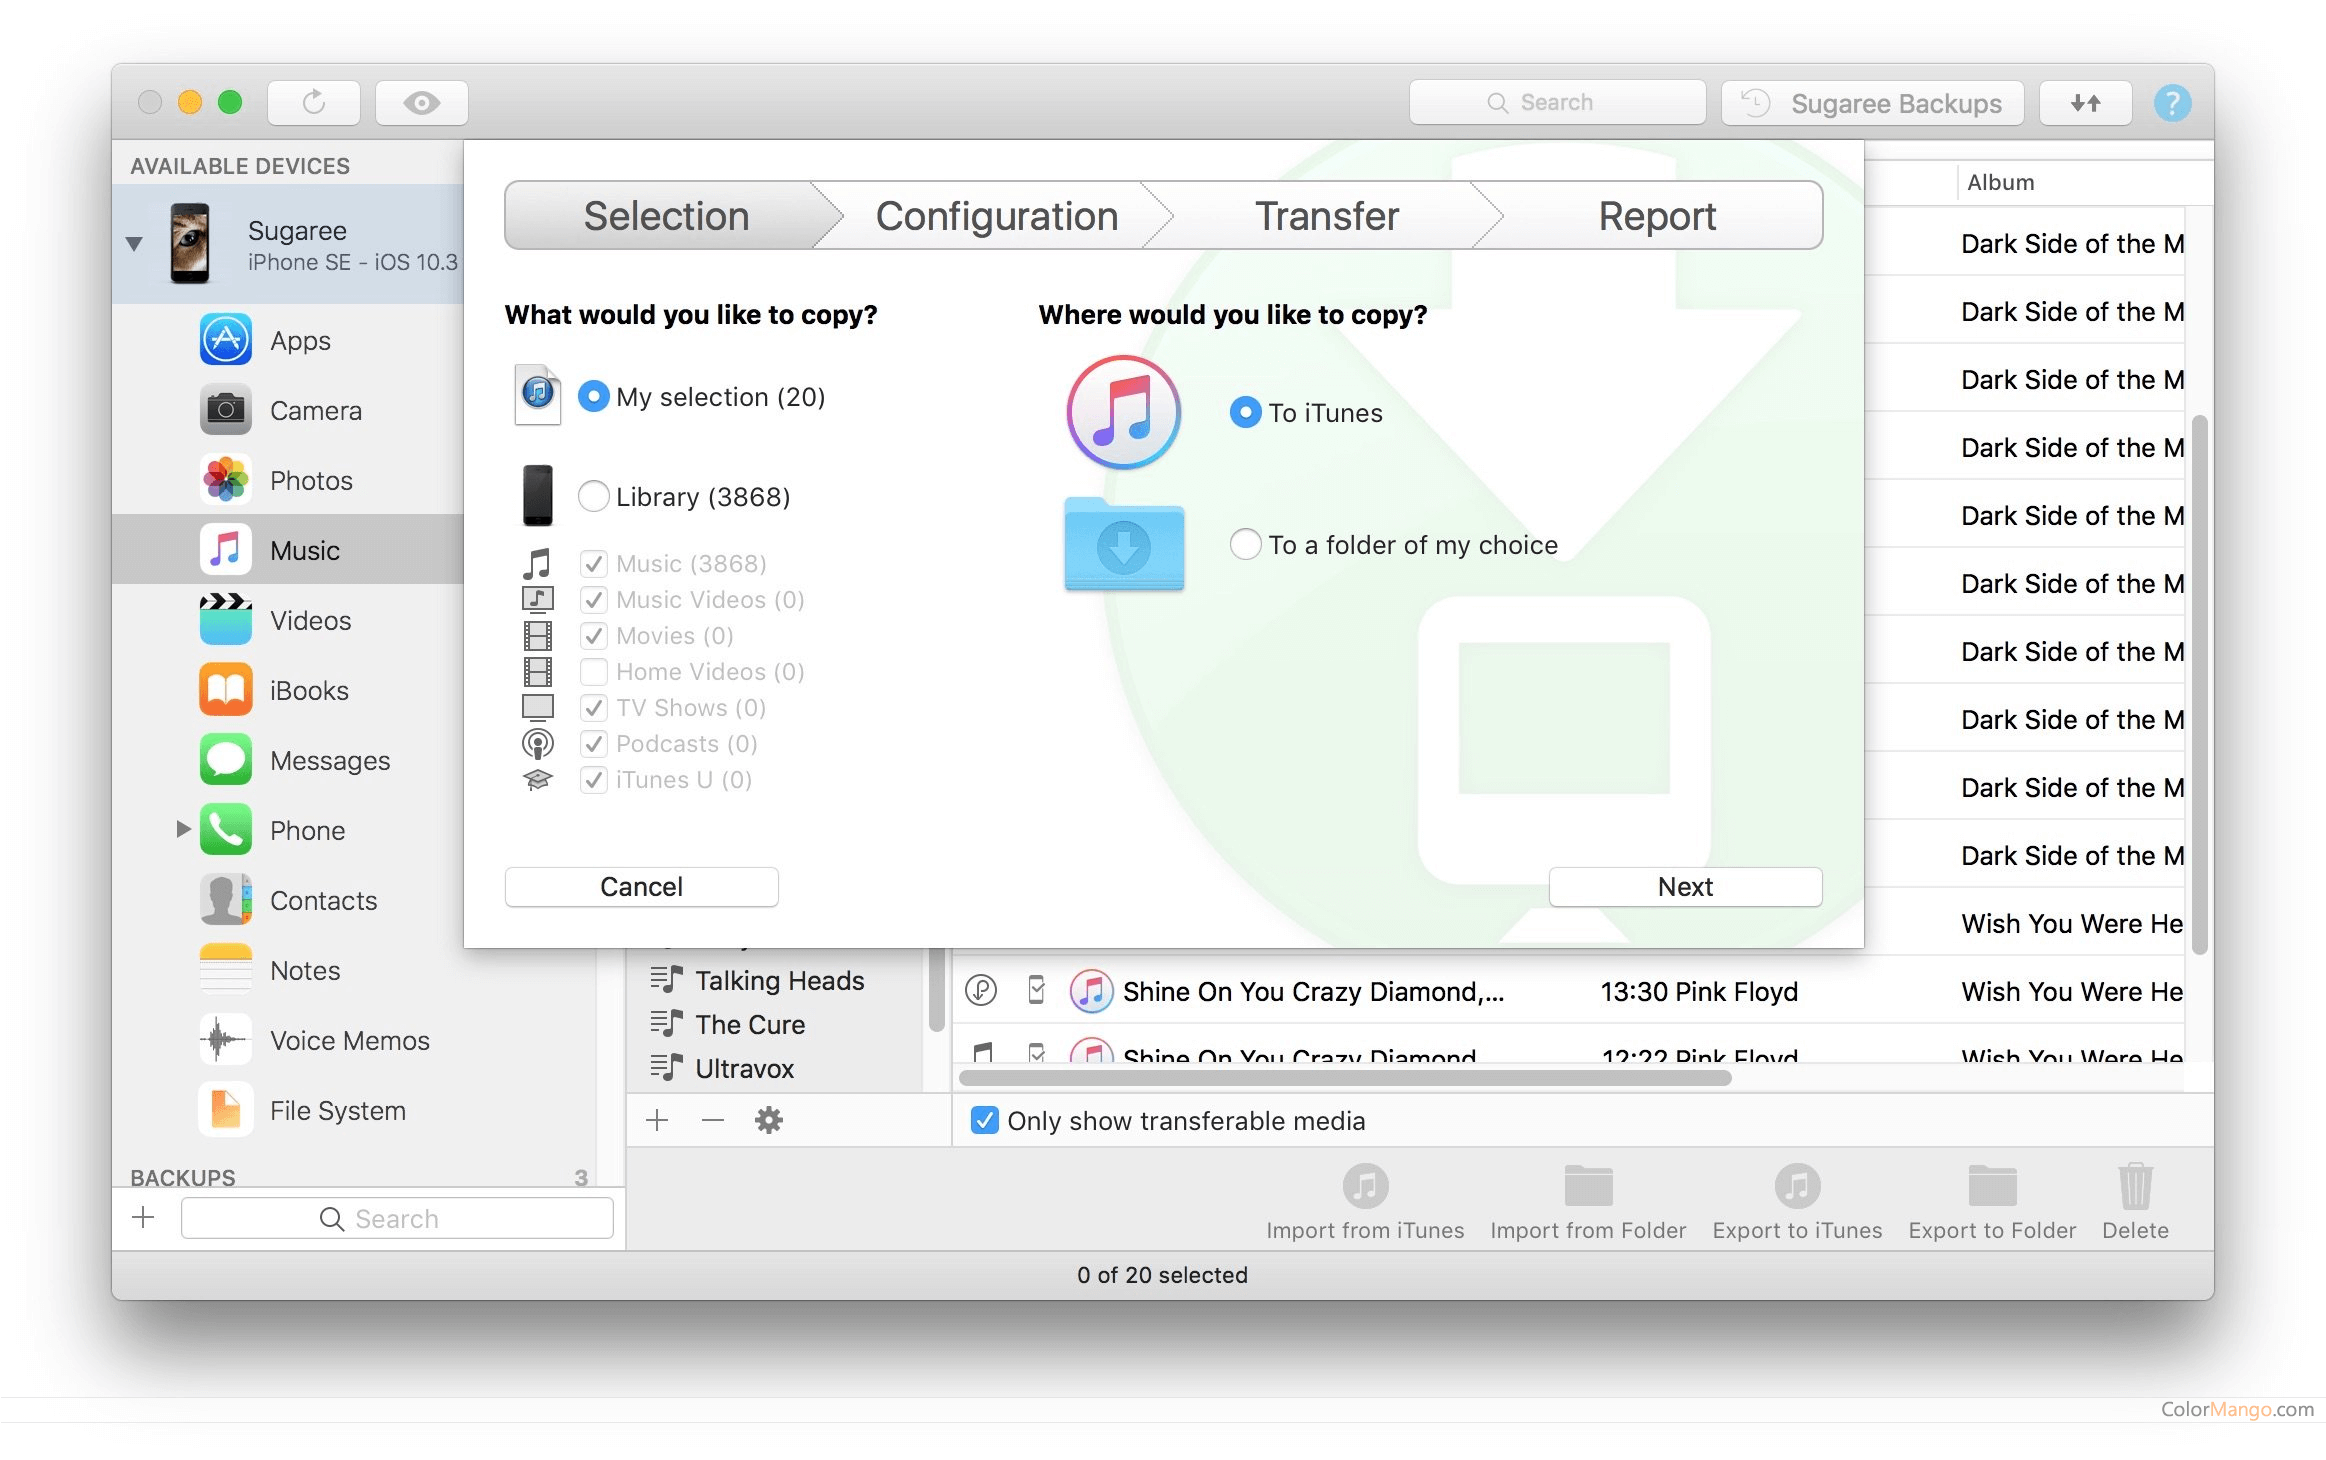Click the refresh icon in toolbar
The image size is (2326, 1460).
coord(314,103)
